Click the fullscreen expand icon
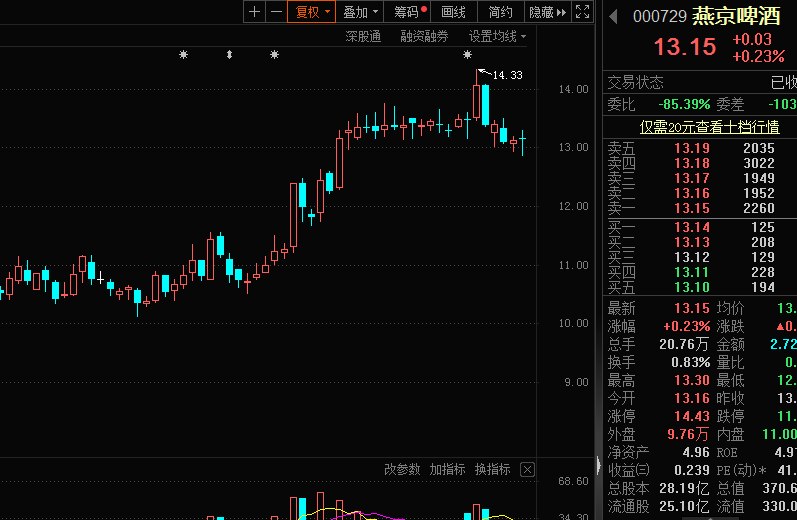Screen dimensions: 797x520 pos(583,12)
